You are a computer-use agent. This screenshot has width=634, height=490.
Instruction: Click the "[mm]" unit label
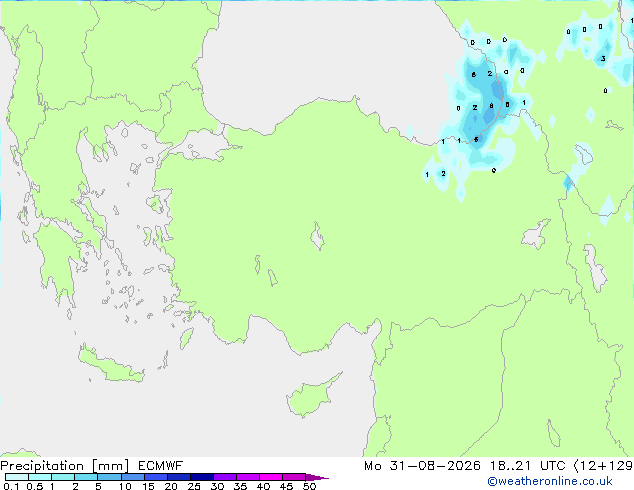[x=110, y=466]
